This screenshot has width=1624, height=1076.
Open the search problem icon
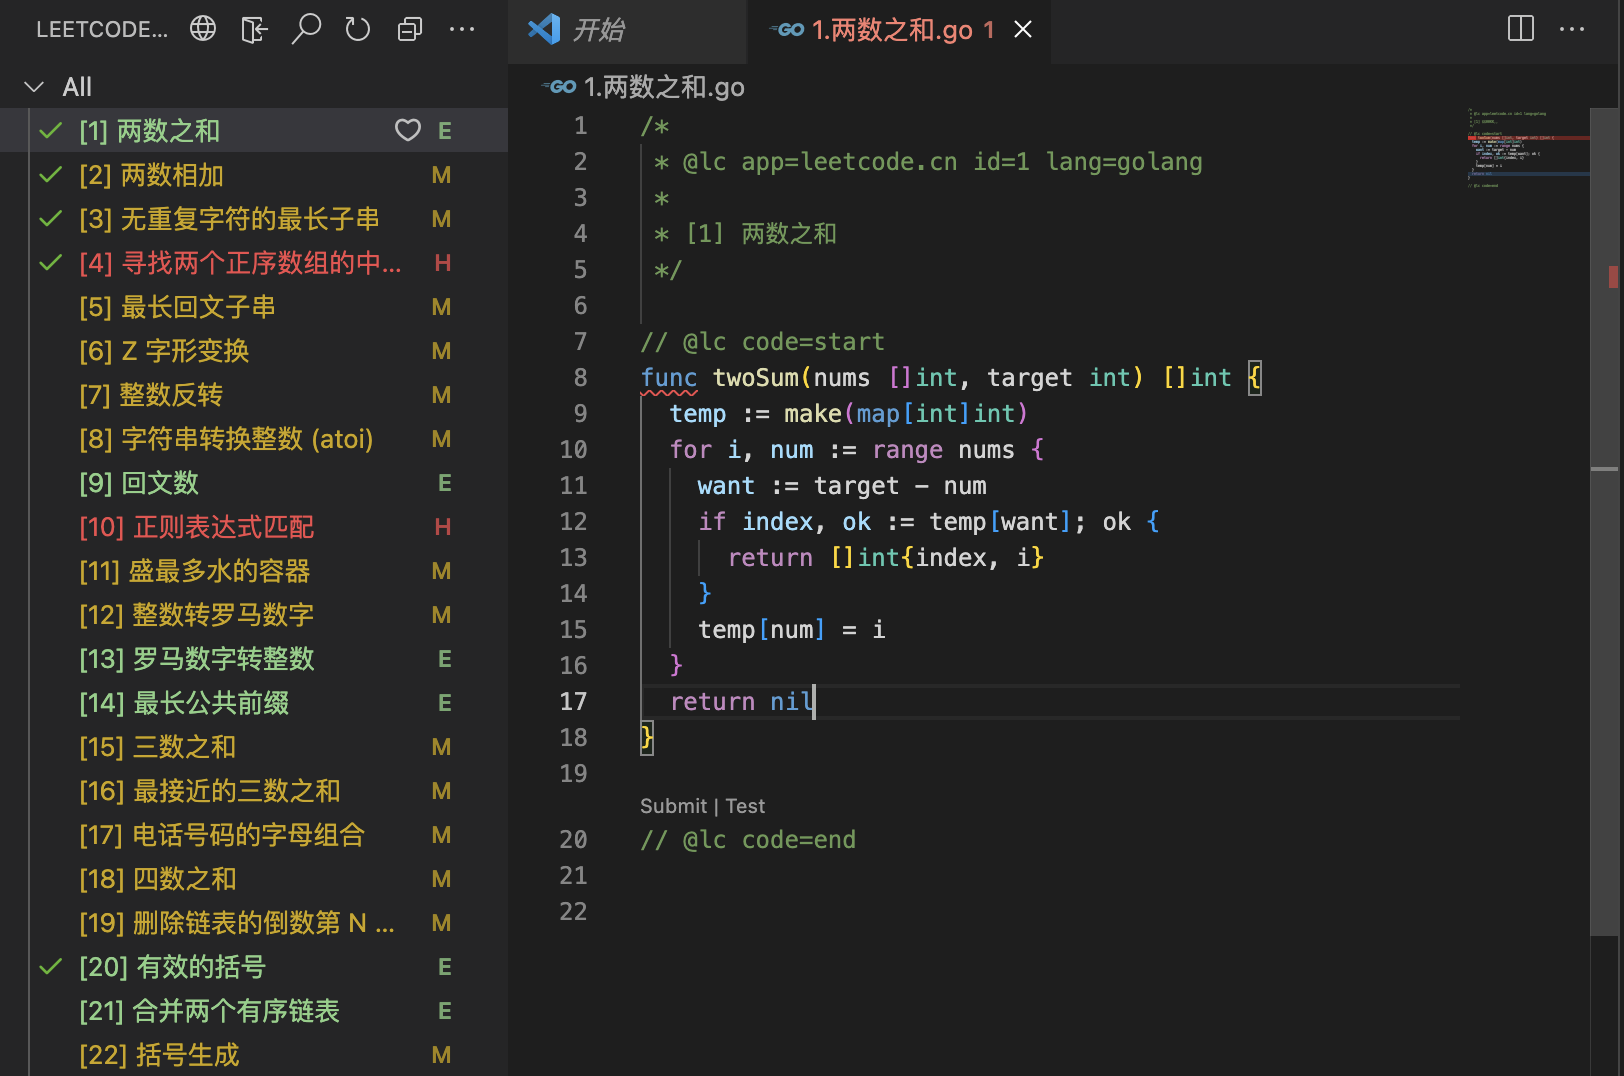click(x=307, y=29)
